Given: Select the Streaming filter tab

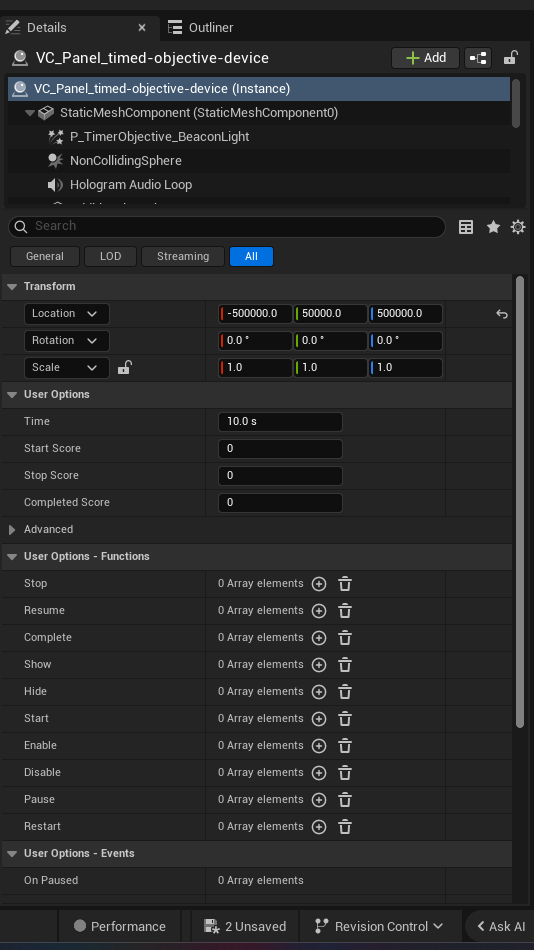Looking at the screenshot, I should [x=183, y=256].
